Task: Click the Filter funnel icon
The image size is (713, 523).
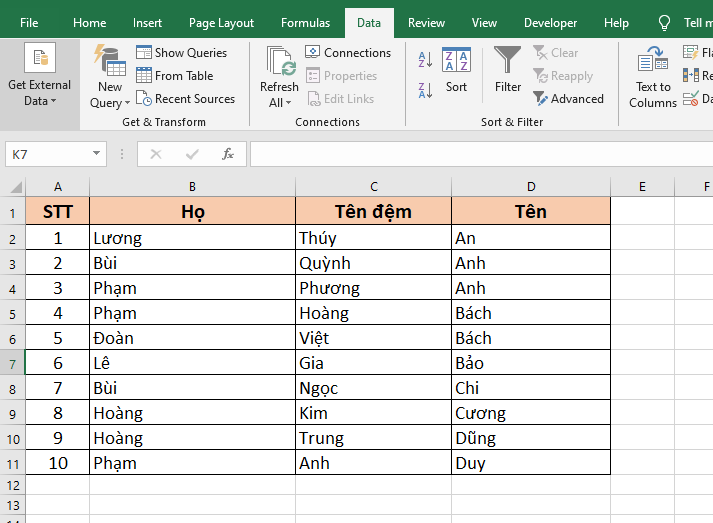Action: coord(508,60)
